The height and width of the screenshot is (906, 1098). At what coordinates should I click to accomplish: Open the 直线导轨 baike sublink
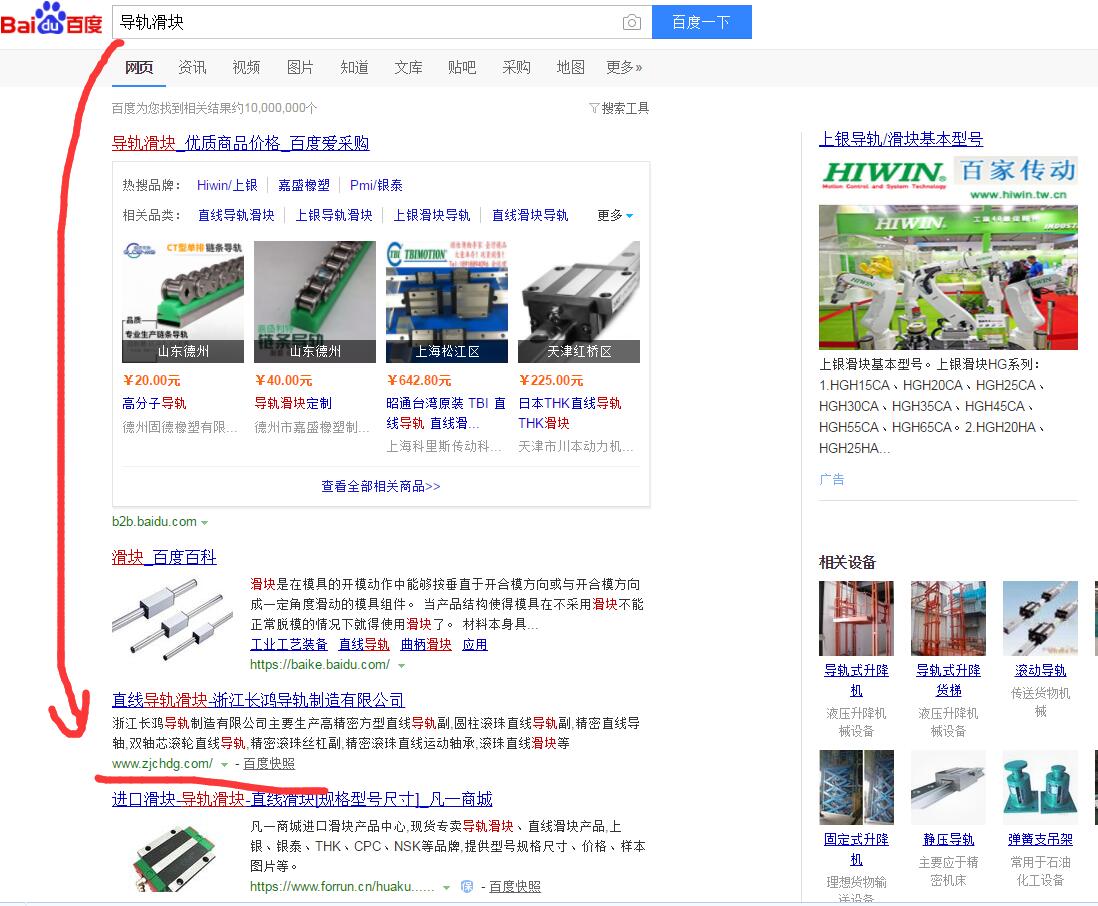(x=364, y=644)
